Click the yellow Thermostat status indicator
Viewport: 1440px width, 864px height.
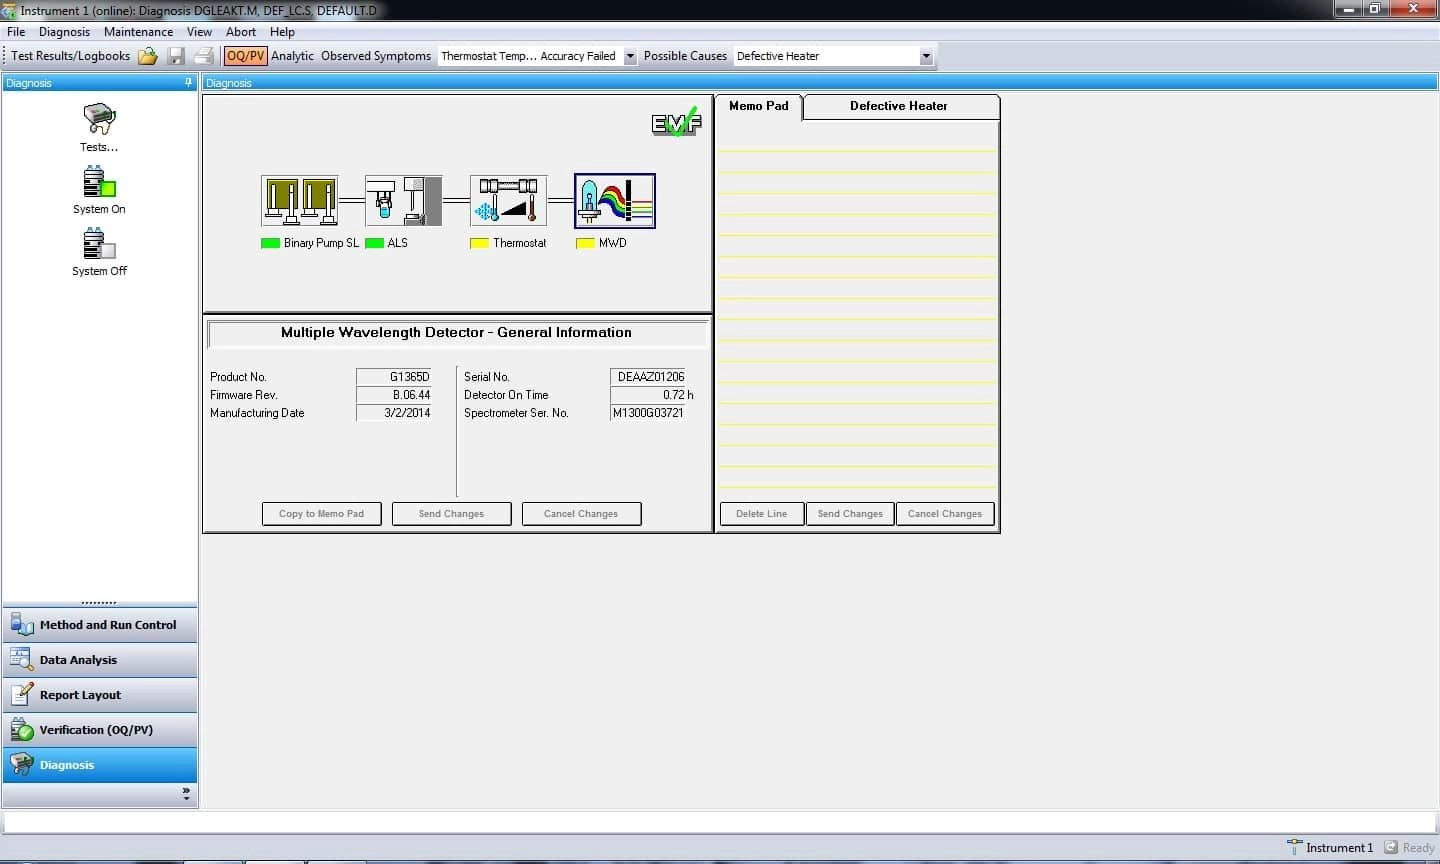click(x=479, y=243)
